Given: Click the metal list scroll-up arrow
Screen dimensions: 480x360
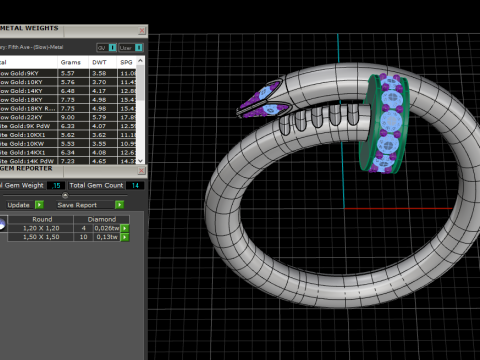Looking at the screenshot, I should 140,61.
